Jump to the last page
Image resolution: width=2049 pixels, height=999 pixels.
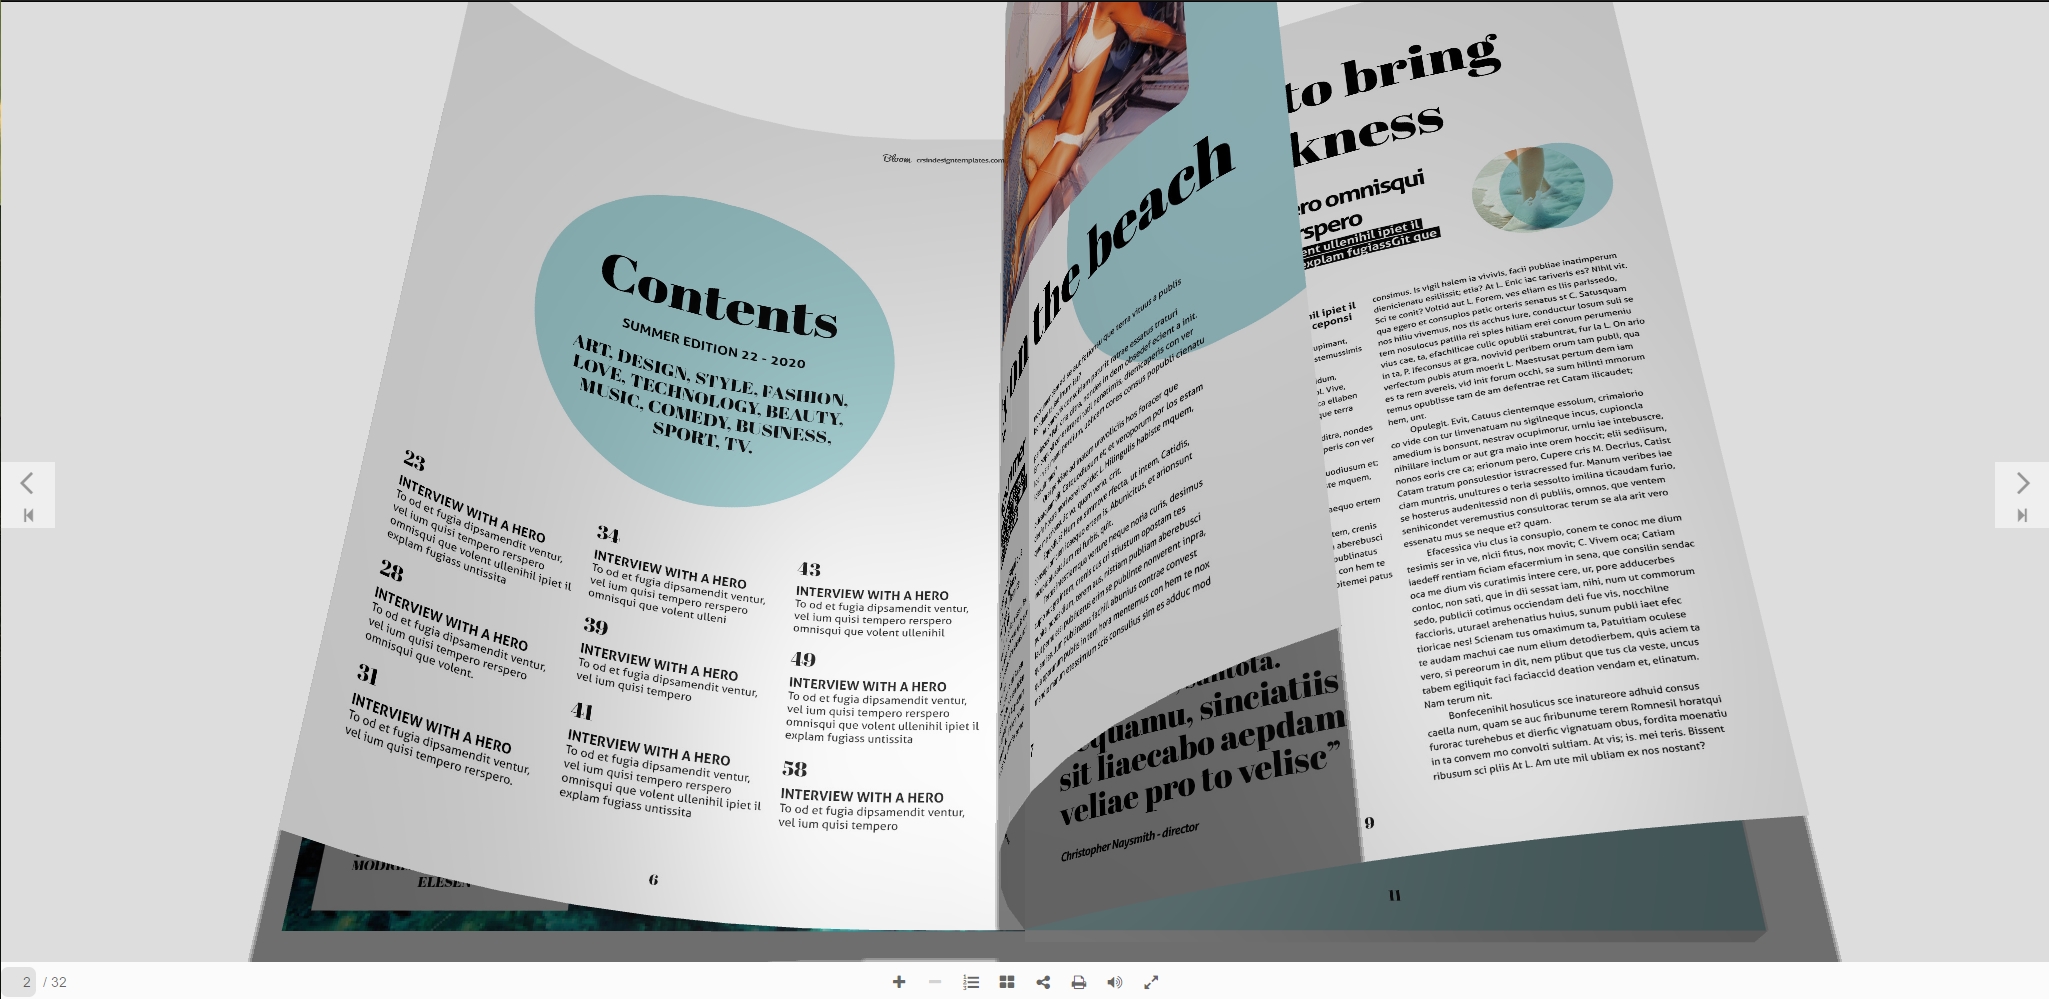(2022, 515)
